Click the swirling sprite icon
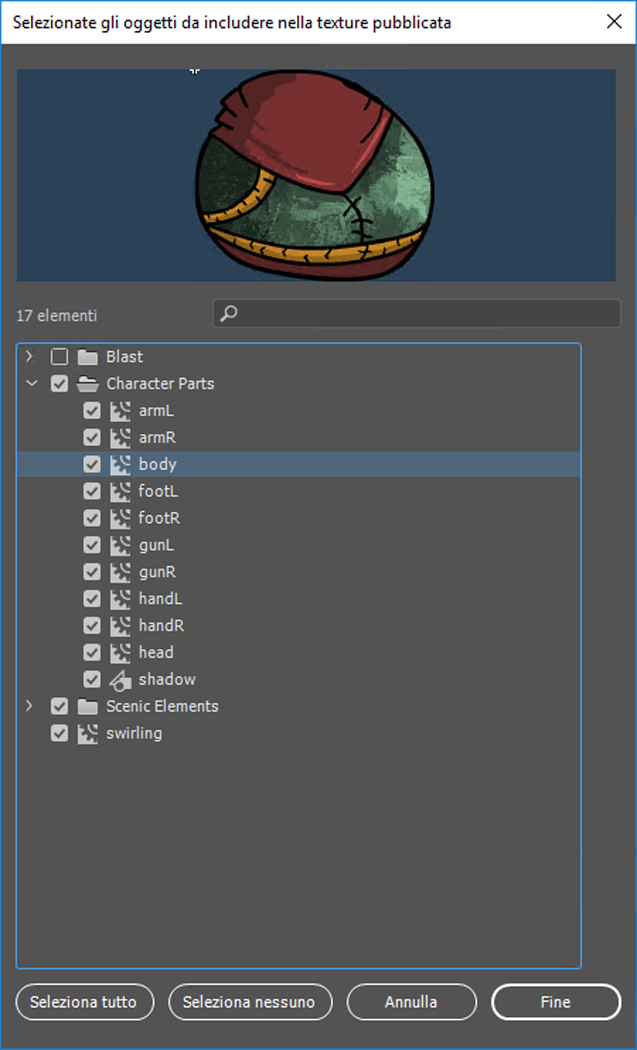The height and width of the screenshot is (1050, 637). (88, 733)
